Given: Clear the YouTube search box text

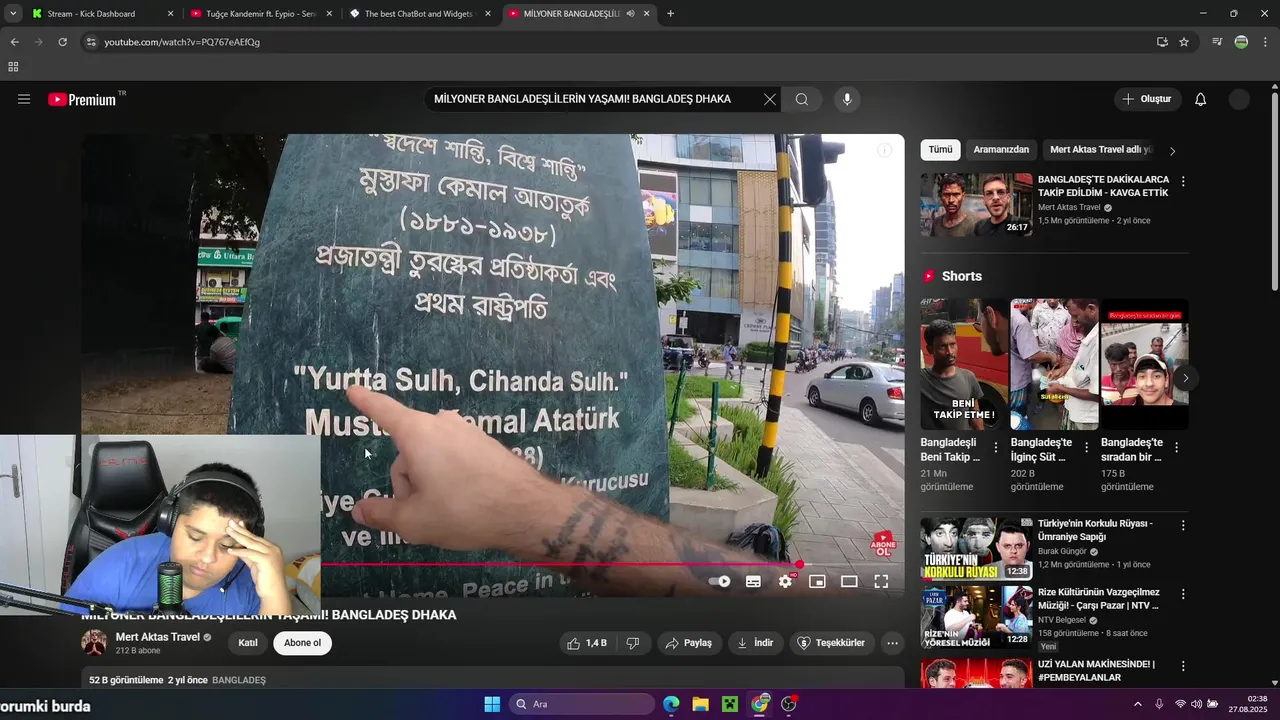Looking at the screenshot, I should (769, 99).
